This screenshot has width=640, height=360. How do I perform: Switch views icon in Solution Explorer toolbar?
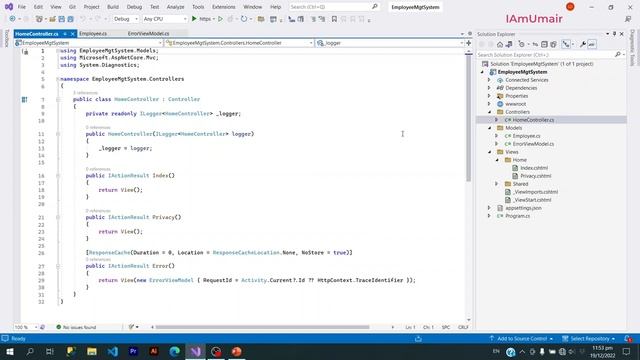(x=509, y=44)
